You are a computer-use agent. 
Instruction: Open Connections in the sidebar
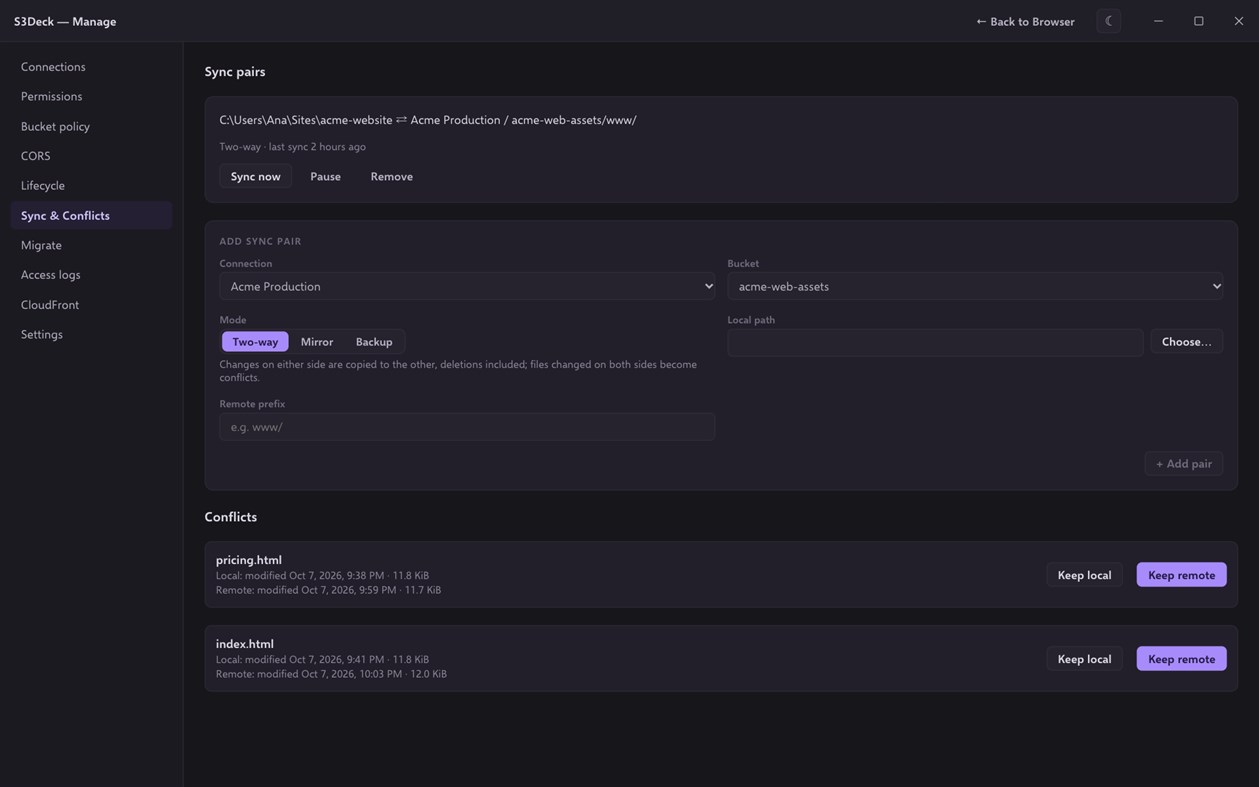(x=91, y=67)
